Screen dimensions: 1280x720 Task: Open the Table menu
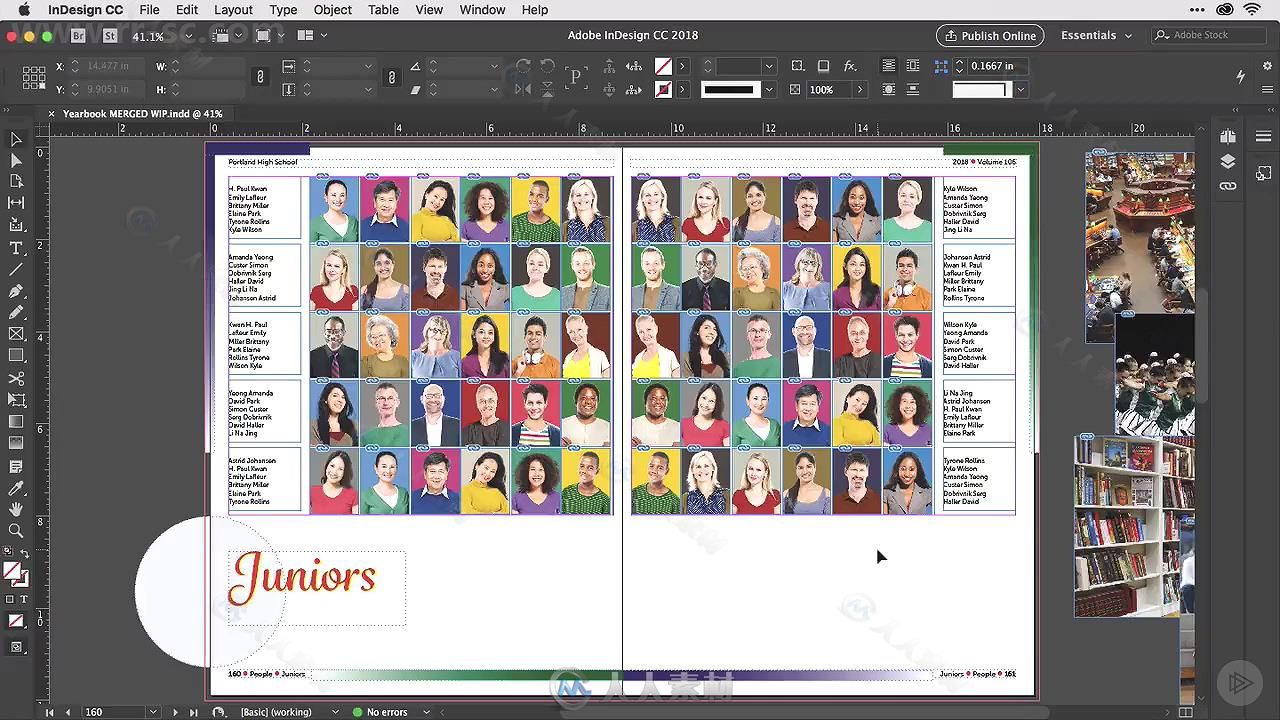(x=383, y=10)
